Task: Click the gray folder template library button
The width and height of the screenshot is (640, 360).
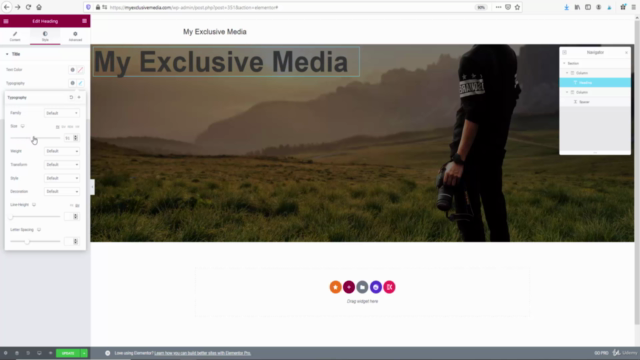Action: pyautogui.click(x=362, y=287)
